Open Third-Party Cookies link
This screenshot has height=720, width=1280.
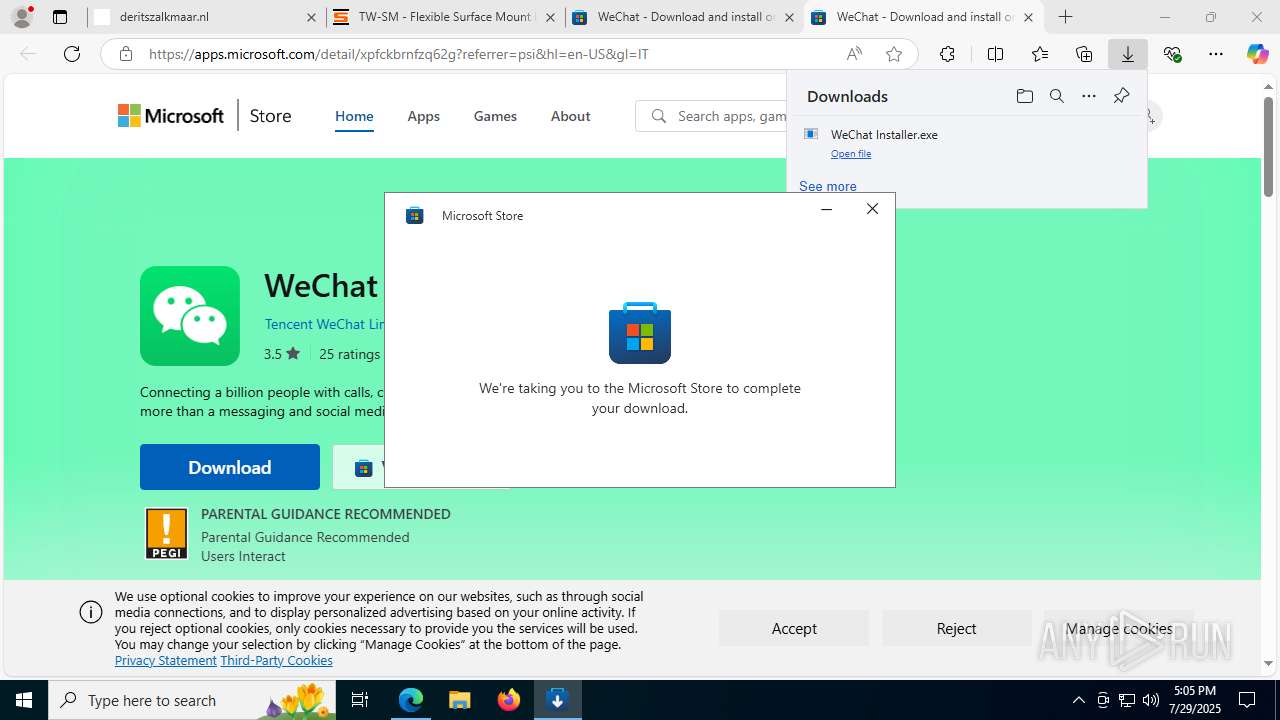pyautogui.click(x=276, y=660)
